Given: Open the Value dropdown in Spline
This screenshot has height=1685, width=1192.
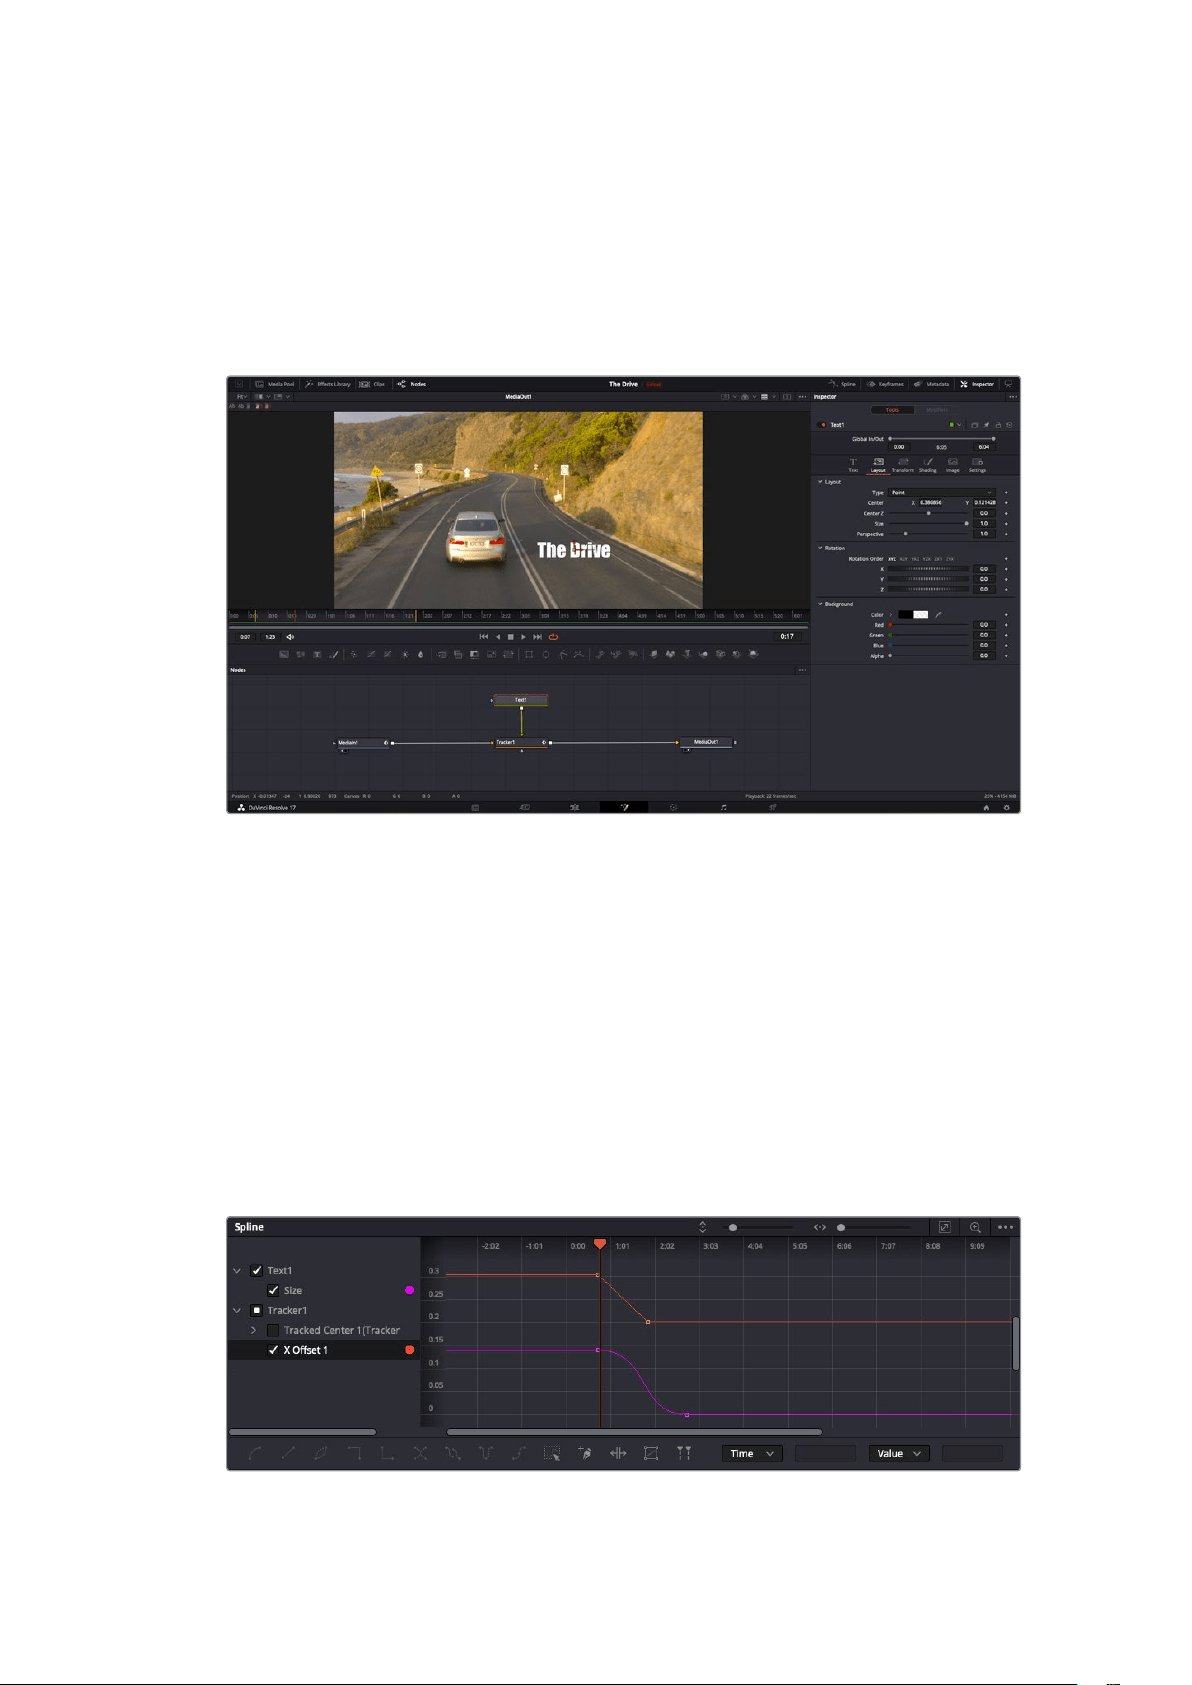Looking at the screenshot, I should pos(899,1454).
